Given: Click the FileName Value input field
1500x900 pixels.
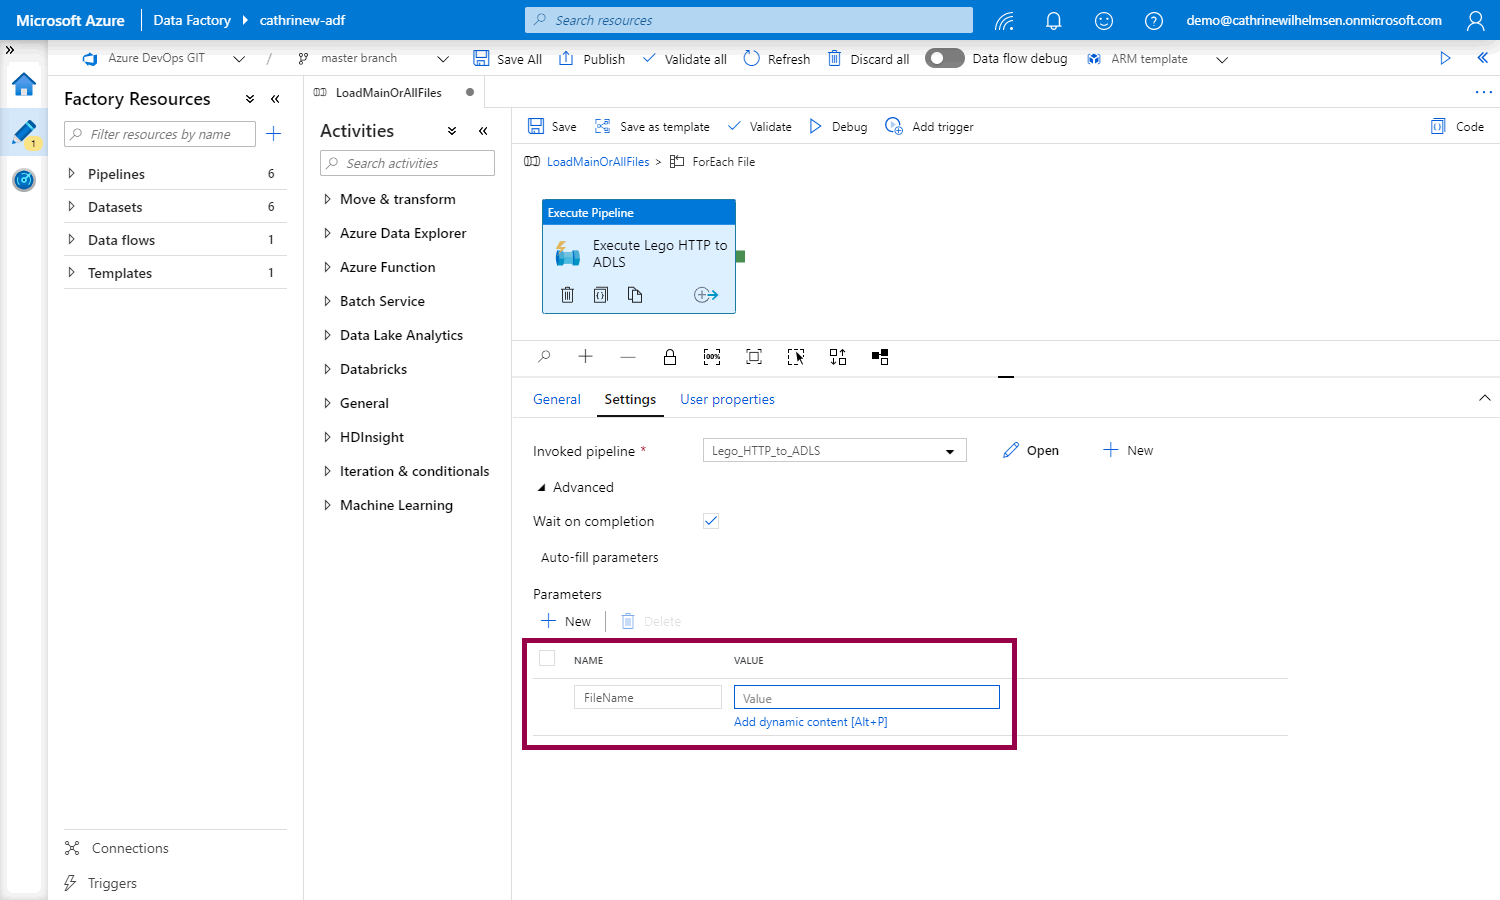Looking at the screenshot, I should click(x=866, y=698).
